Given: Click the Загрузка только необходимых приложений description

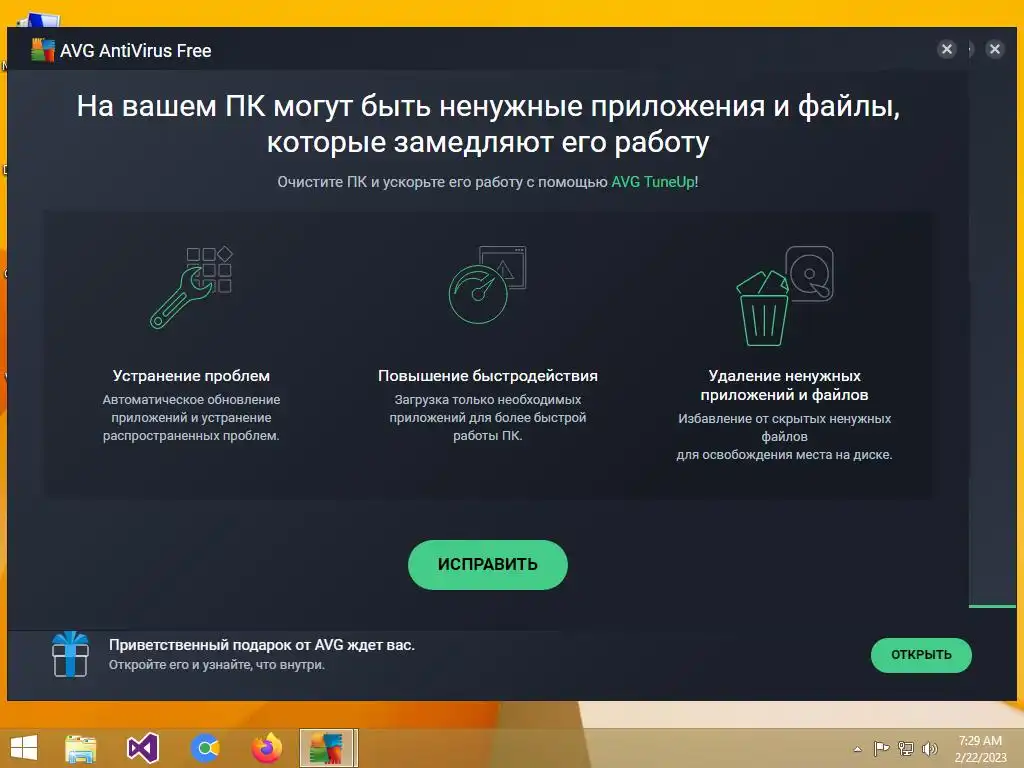Looking at the screenshot, I should pyautogui.click(x=487, y=417).
